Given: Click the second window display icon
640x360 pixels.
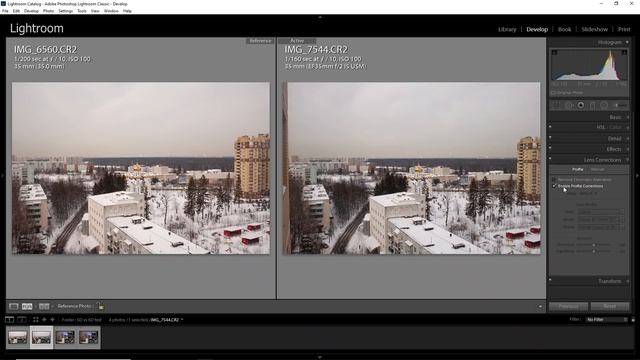Looking at the screenshot, I should pyautogui.click(x=22, y=320).
